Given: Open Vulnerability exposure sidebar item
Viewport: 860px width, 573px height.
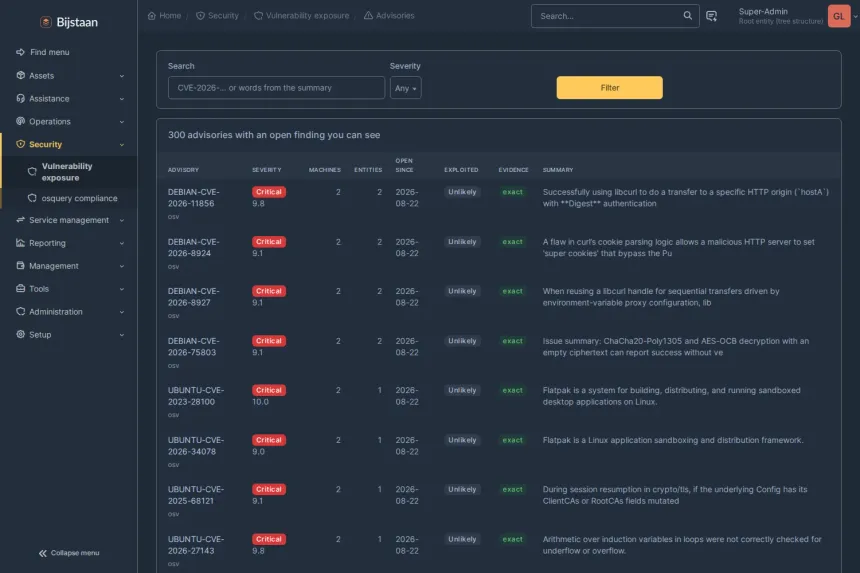Looking at the screenshot, I should click(69, 172).
